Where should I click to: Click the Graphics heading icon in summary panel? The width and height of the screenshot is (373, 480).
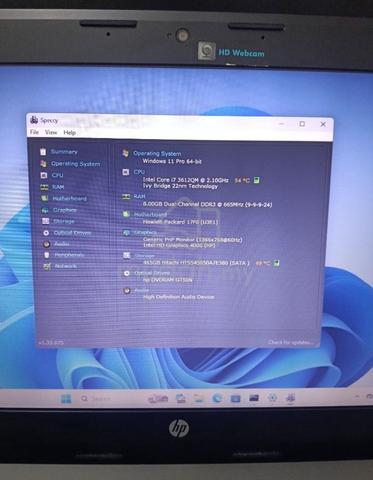point(126,232)
